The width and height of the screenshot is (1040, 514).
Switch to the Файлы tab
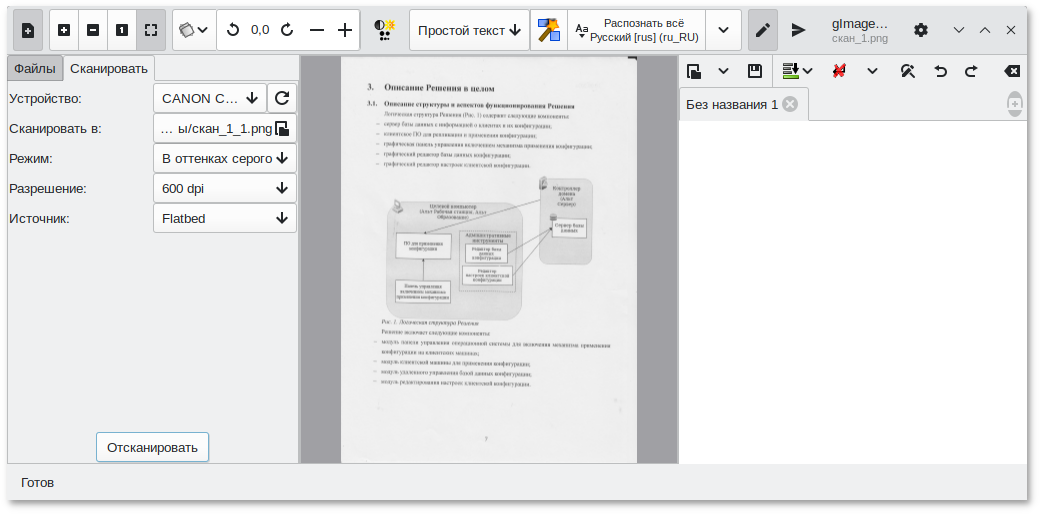(35, 69)
